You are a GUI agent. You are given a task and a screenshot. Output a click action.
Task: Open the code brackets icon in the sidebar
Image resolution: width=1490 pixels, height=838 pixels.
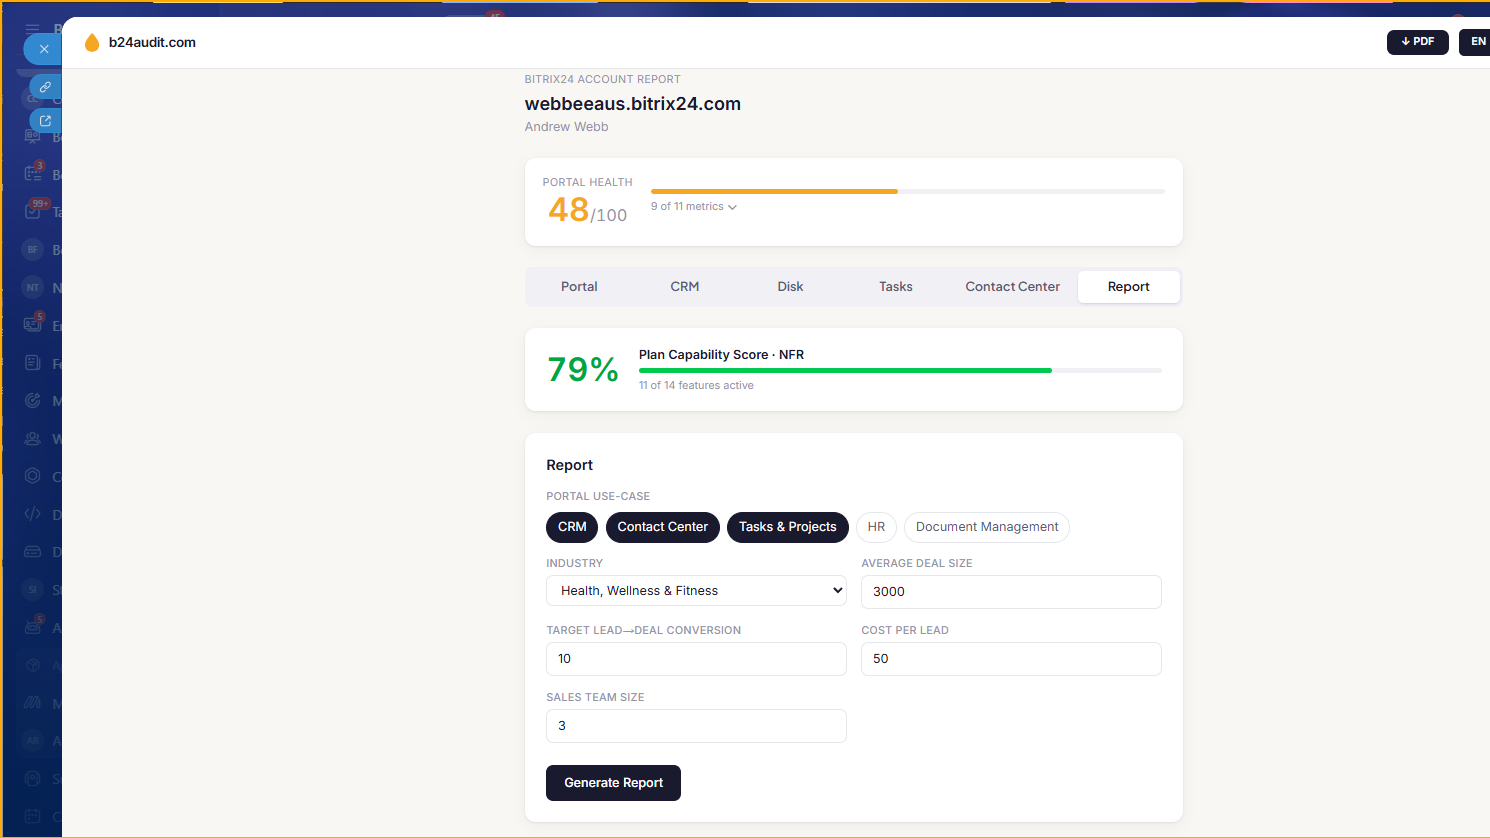[x=33, y=514]
